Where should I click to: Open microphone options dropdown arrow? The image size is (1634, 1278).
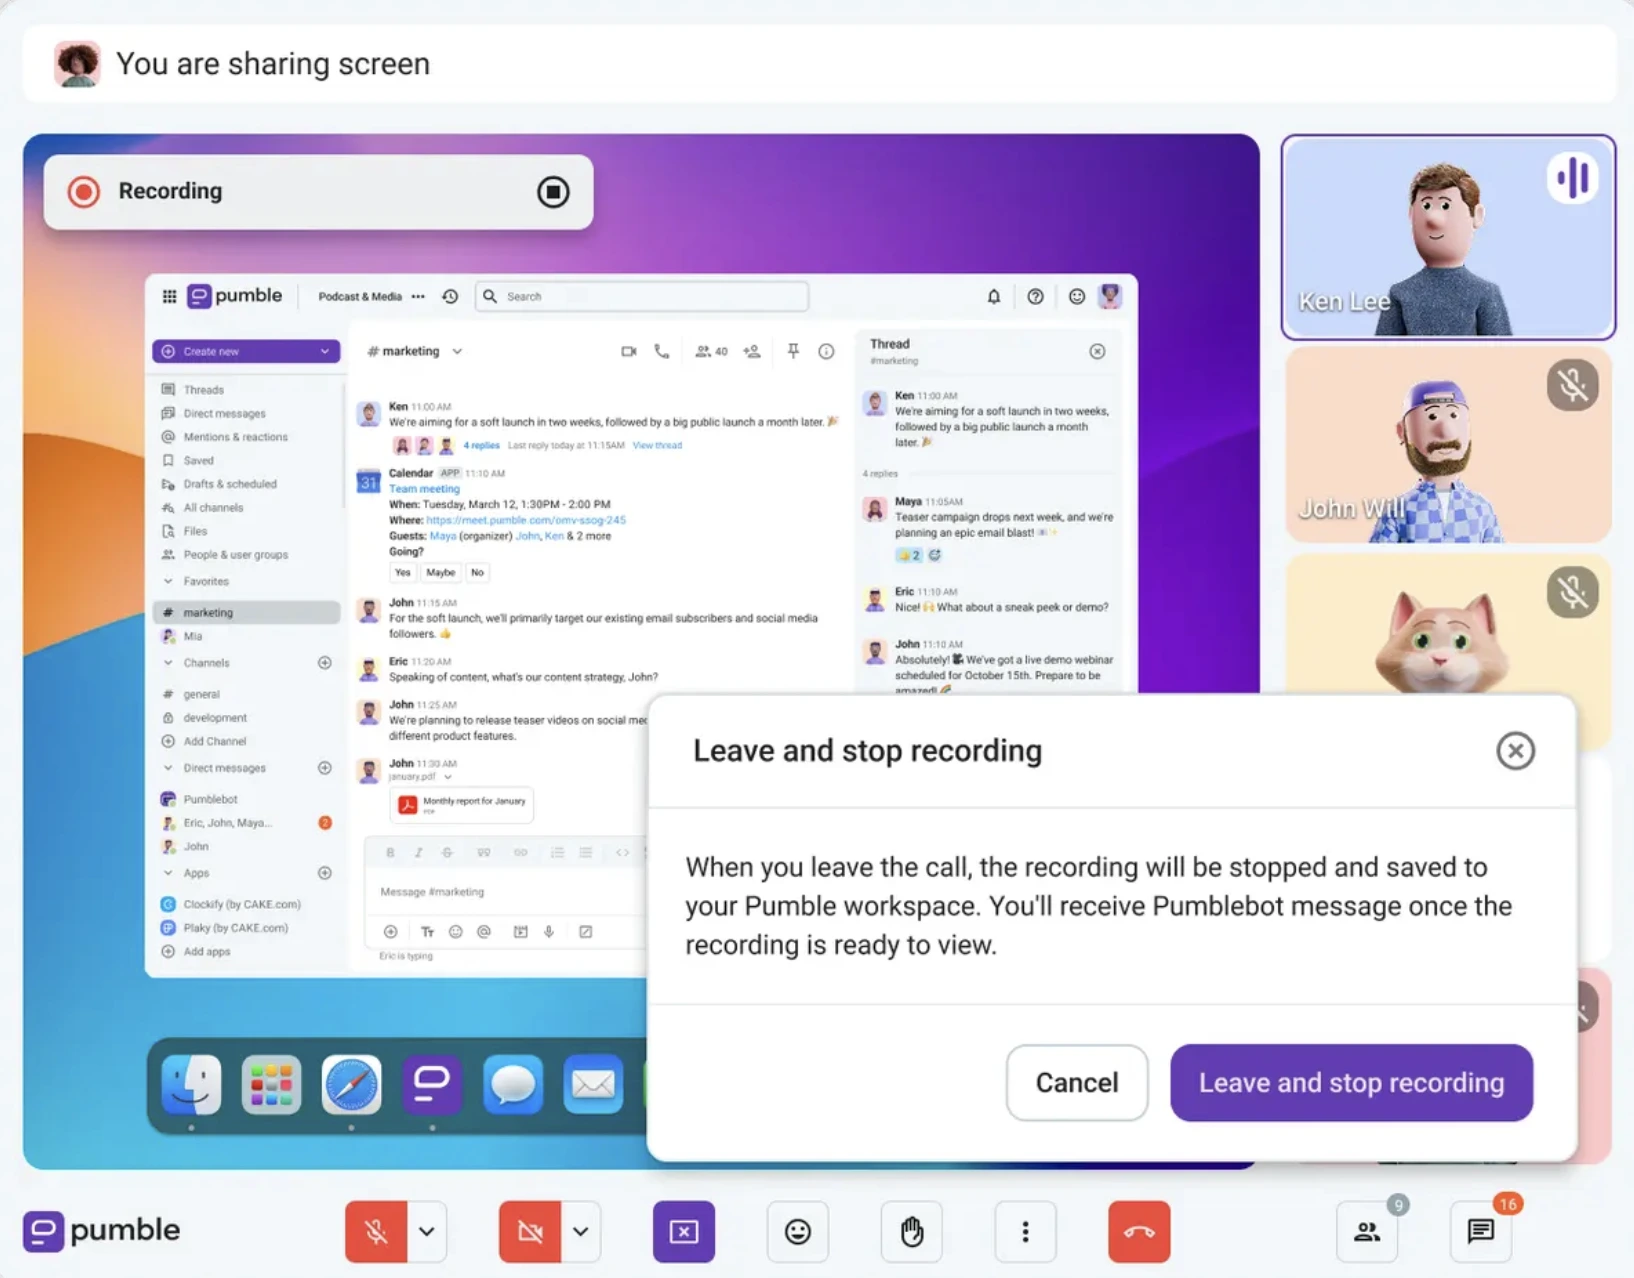click(427, 1231)
